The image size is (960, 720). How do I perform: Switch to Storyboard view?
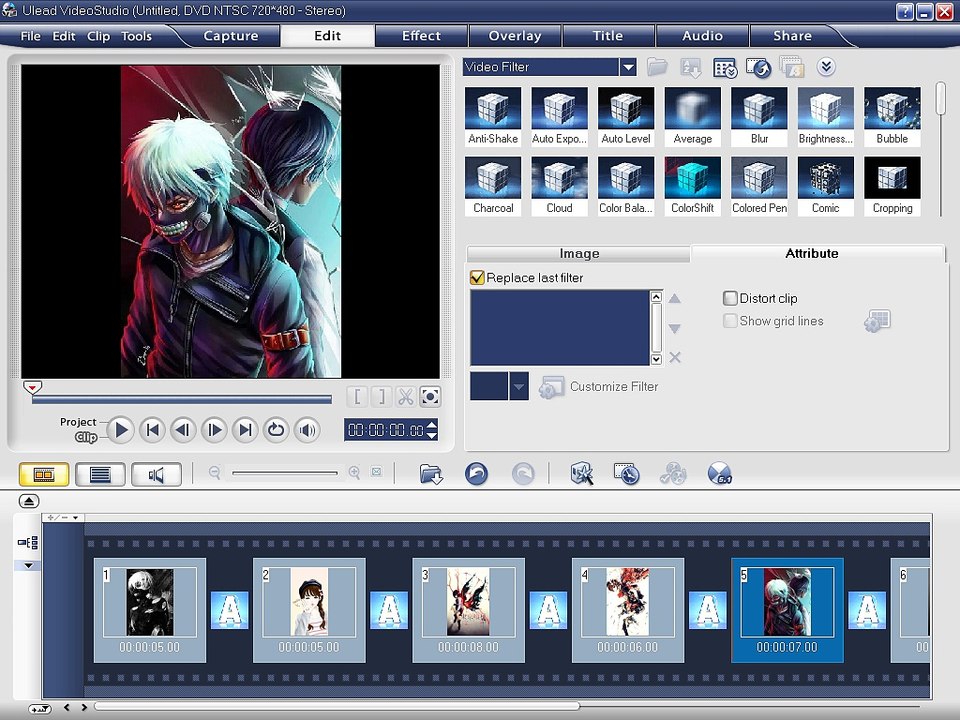pos(43,474)
